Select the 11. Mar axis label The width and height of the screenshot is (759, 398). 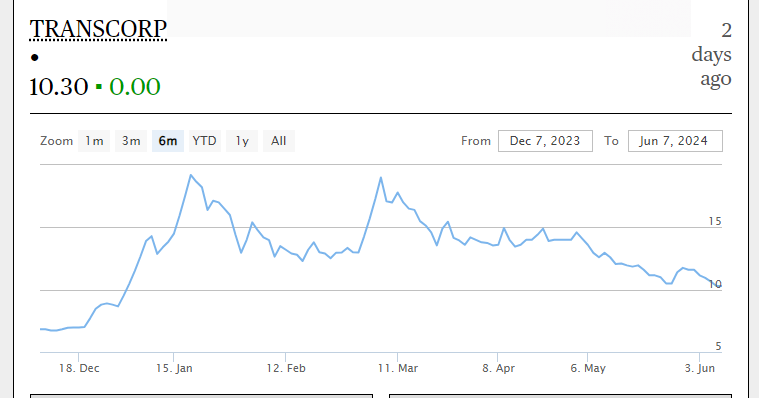398,368
